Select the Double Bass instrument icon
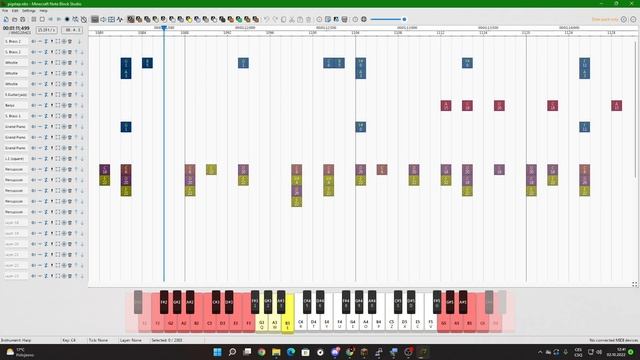 (x=139, y=19)
